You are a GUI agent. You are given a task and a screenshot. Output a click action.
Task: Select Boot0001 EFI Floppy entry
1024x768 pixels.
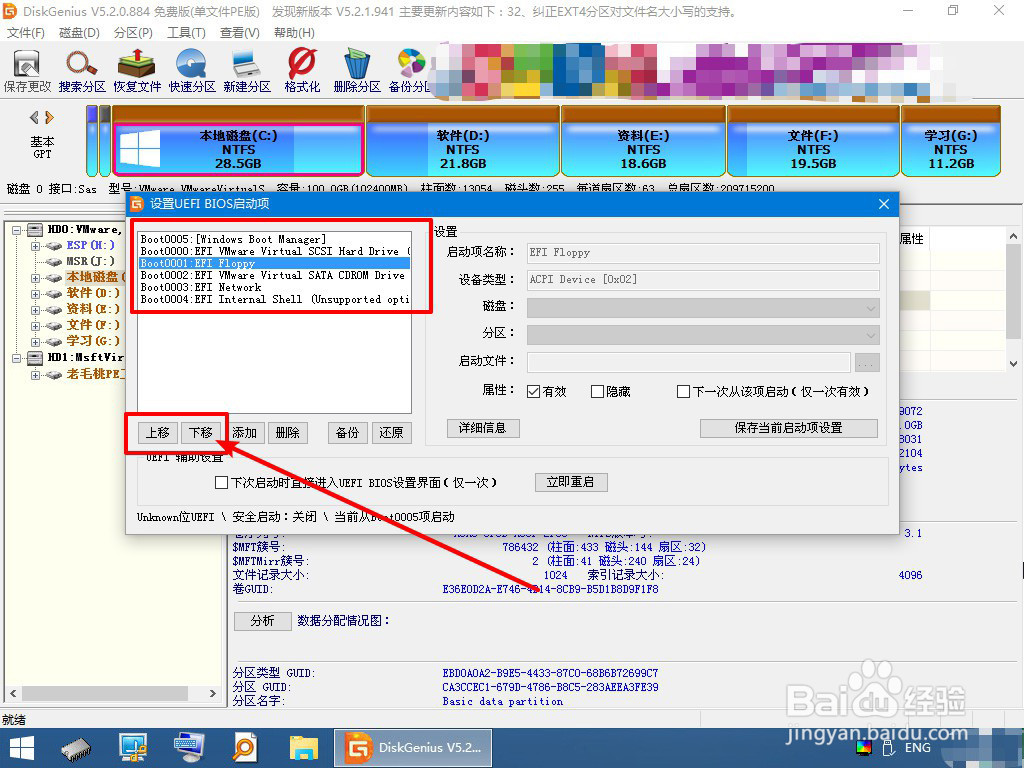pyautogui.click(x=275, y=263)
